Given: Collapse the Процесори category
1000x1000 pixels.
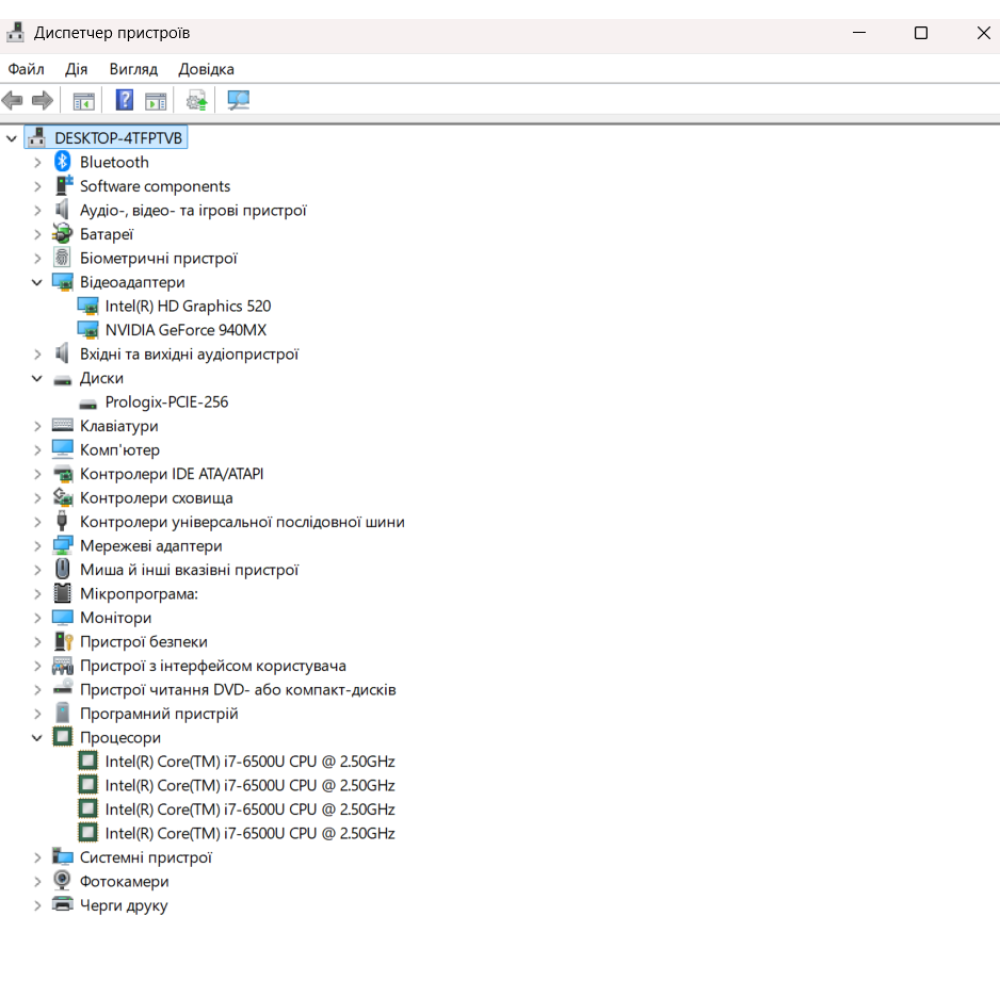Looking at the screenshot, I should [x=37, y=737].
